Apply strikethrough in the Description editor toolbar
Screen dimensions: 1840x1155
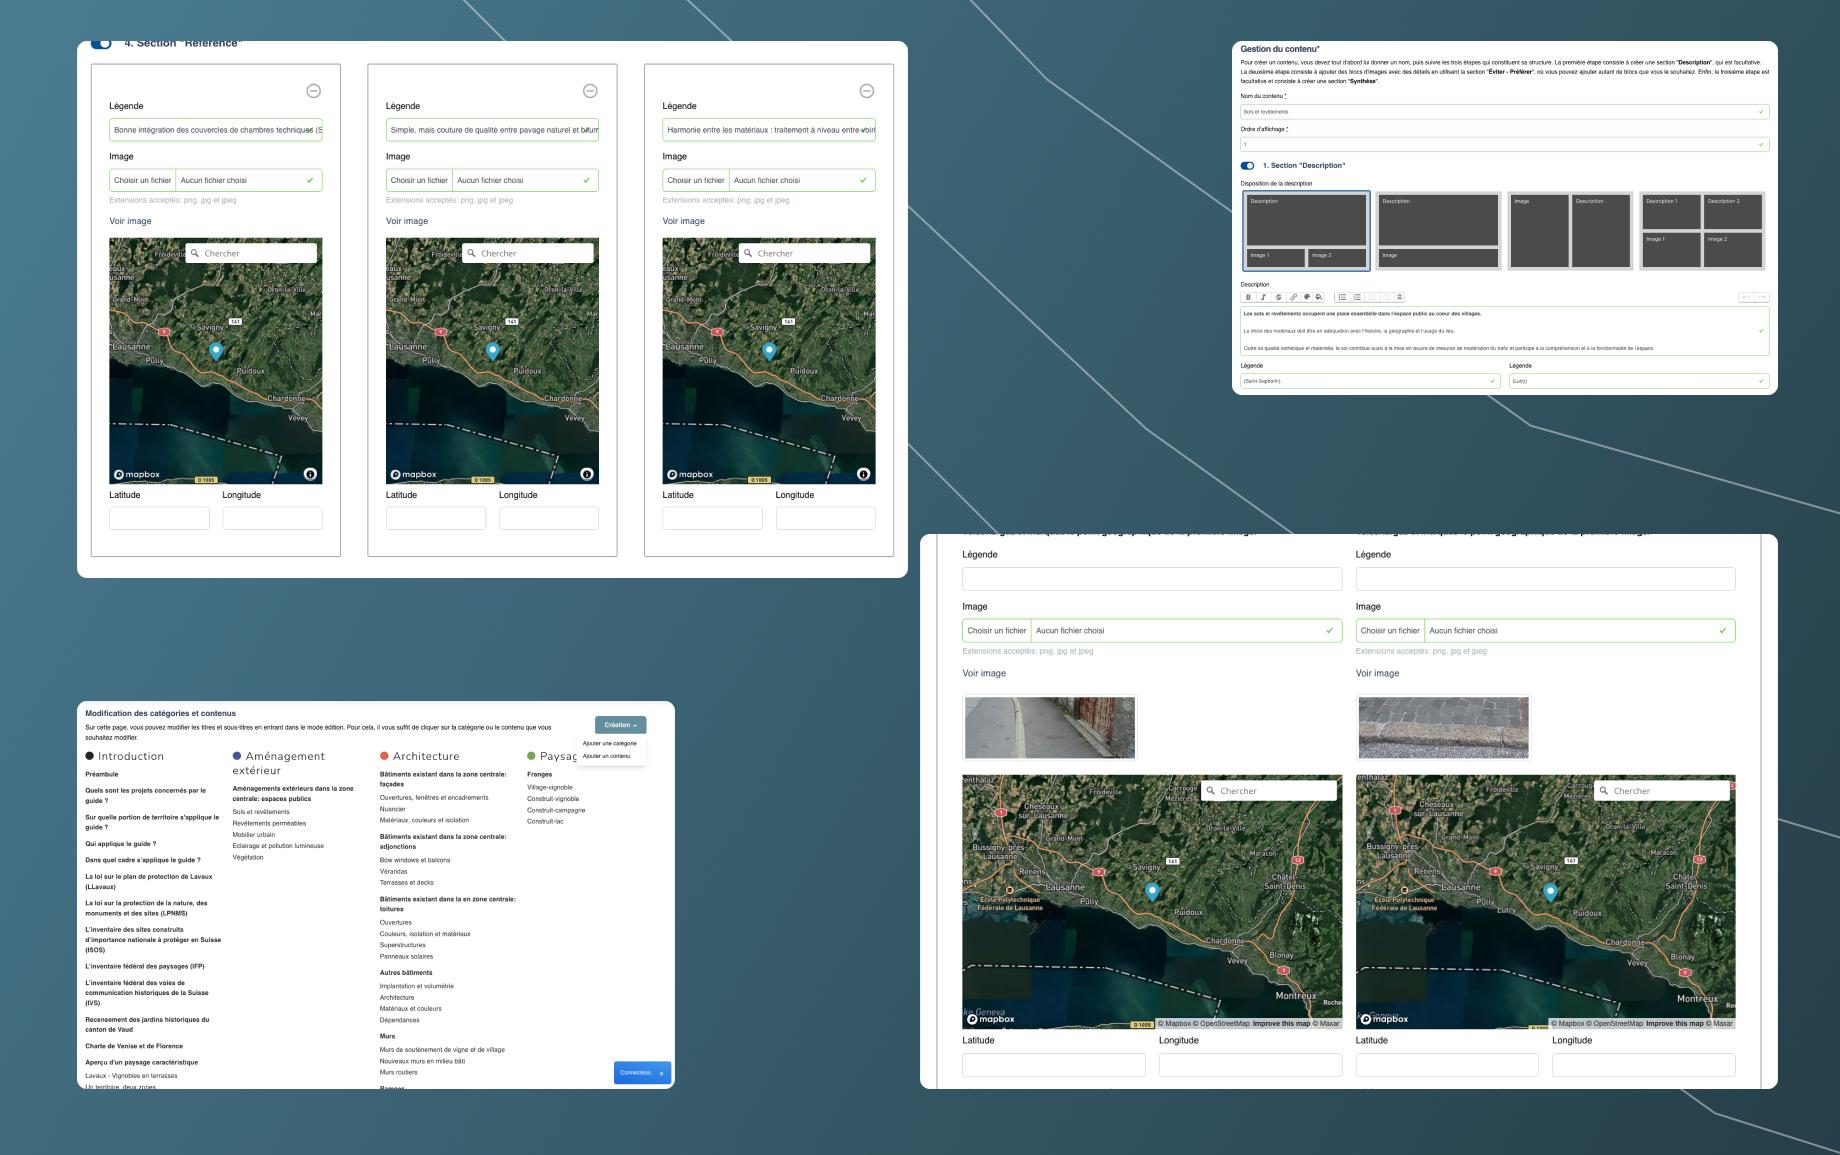tap(1278, 297)
